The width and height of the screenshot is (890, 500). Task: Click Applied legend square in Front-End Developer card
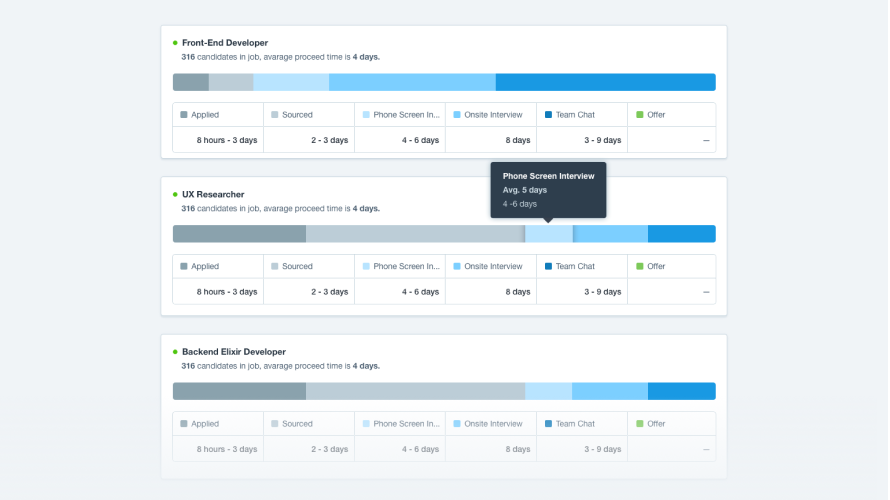[x=184, y=115]
